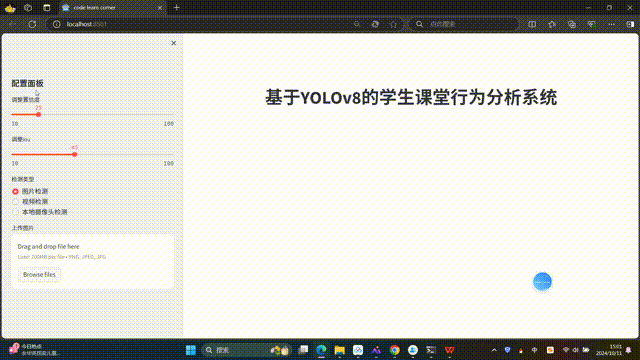Open the browser favorites toolbar icon
This screenshot has height=360, width=640.
[x=552, y=24]
